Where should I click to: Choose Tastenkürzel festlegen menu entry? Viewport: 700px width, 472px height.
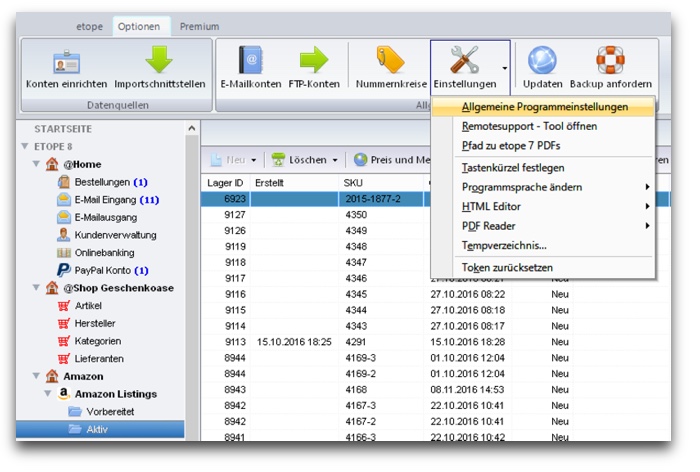(x=543, y=168)
